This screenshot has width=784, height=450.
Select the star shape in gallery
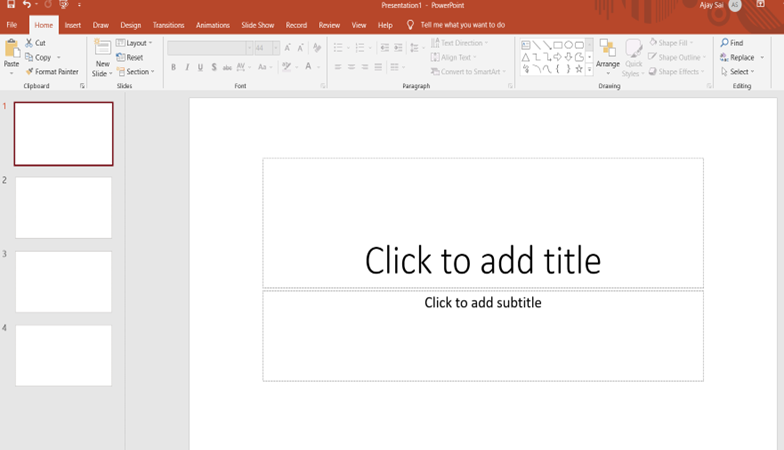[x=579, y=69]
